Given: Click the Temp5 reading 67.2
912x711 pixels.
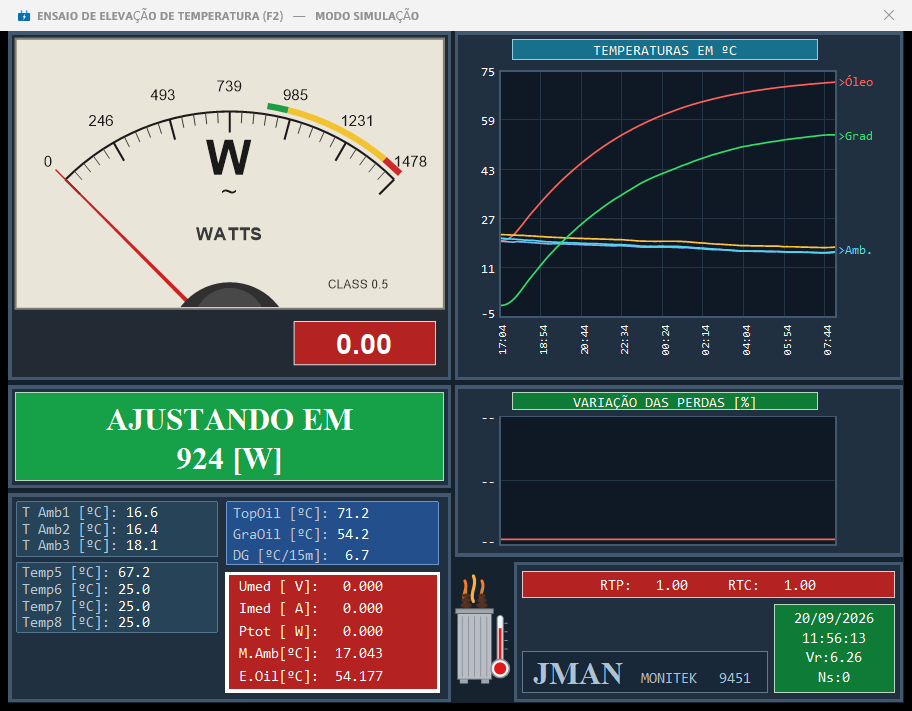Looking at the screenshot, I should (134, 573).
